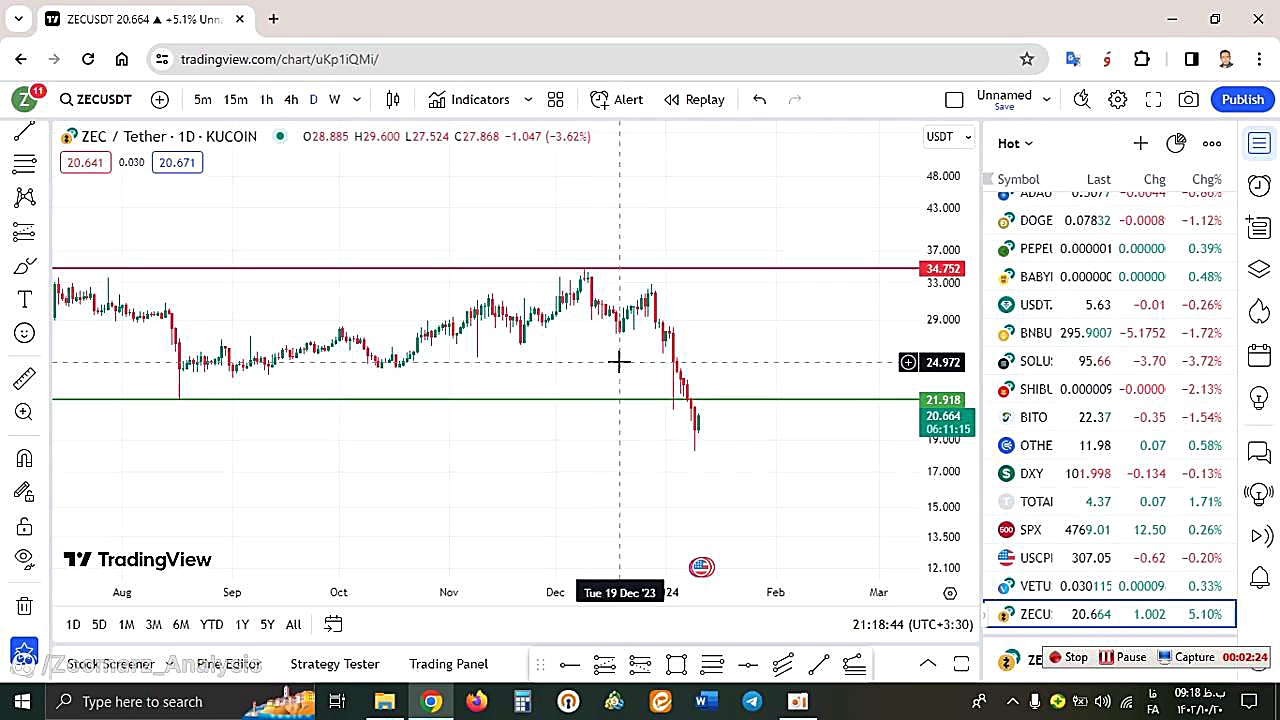Toggle the select layout square box
This screenshot has height=720, width=1280.
coord(954,99)
